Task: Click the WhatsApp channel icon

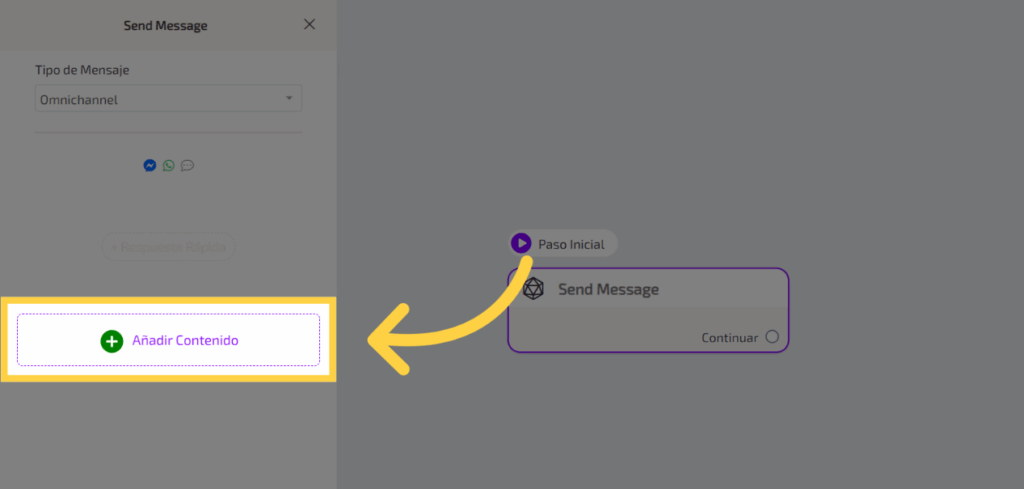Action: 168,166
